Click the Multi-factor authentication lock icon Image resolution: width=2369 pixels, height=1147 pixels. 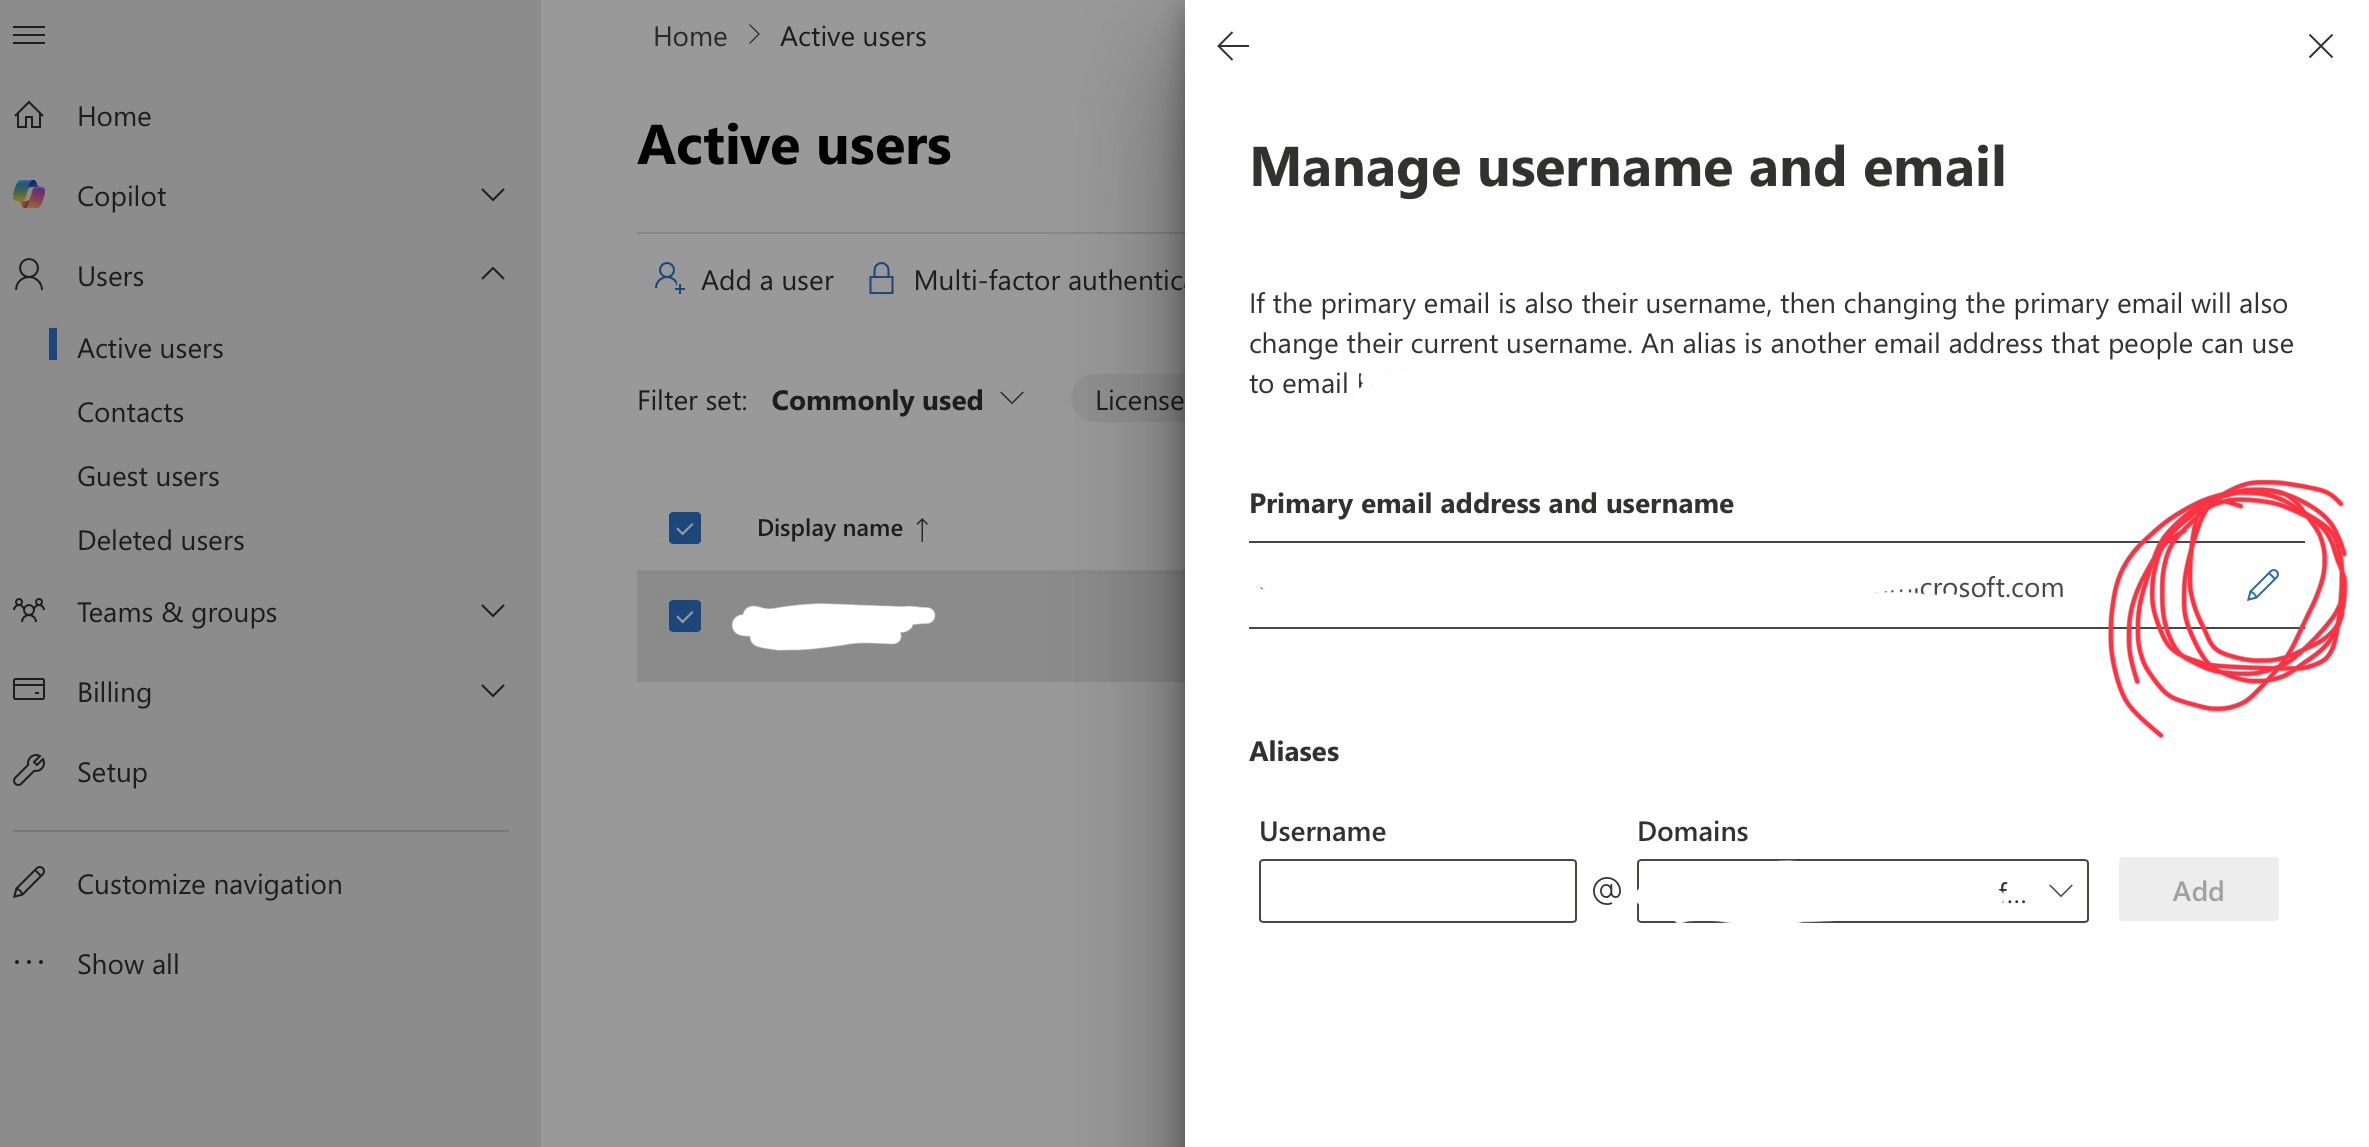point(881,279)
